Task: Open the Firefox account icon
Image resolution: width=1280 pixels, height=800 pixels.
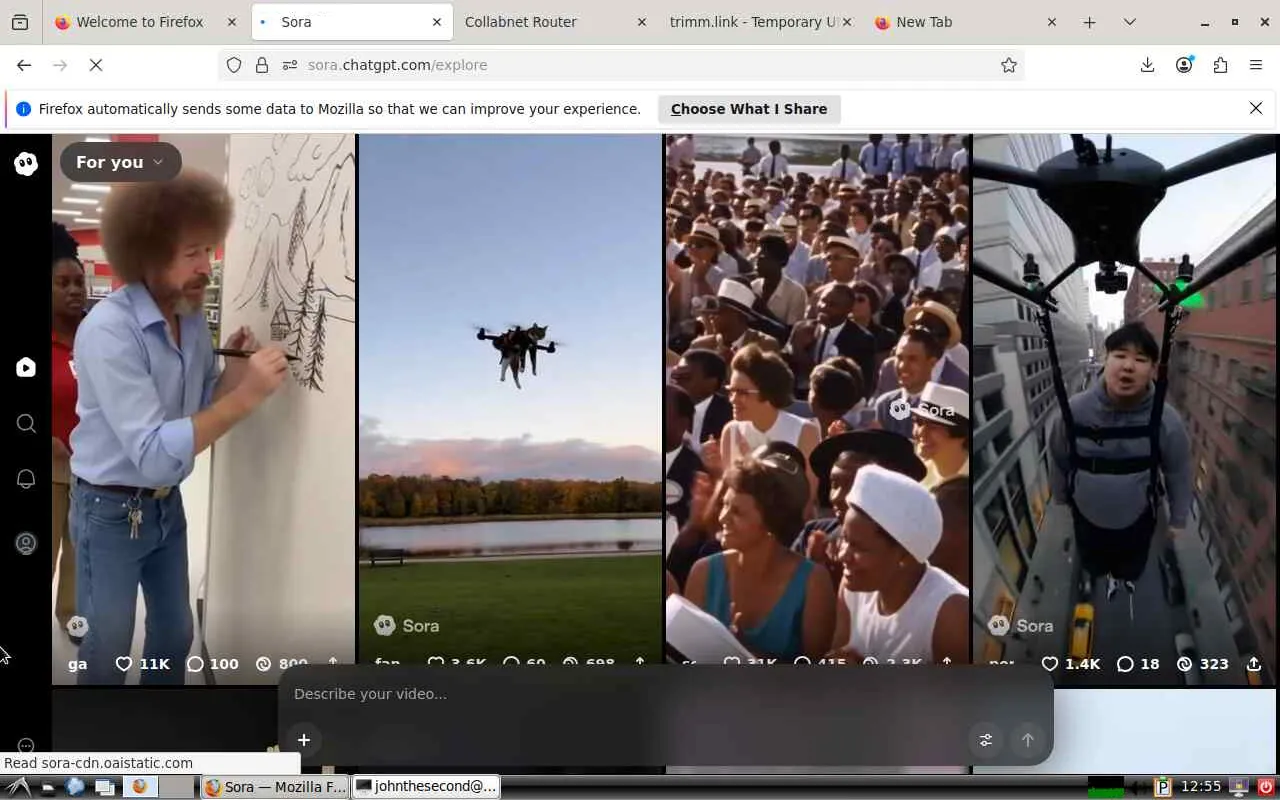Action: (1184, 65)
